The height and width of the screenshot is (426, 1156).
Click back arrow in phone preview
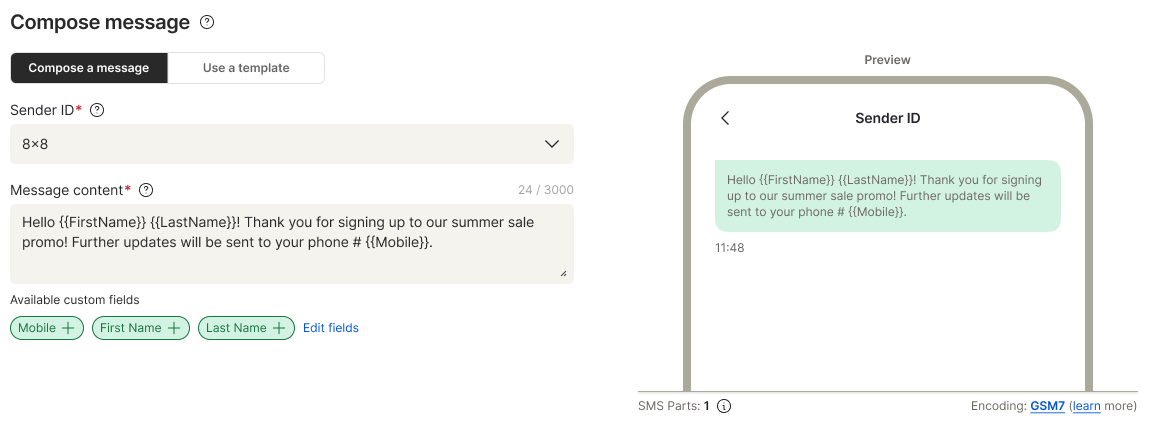[726, 118]
